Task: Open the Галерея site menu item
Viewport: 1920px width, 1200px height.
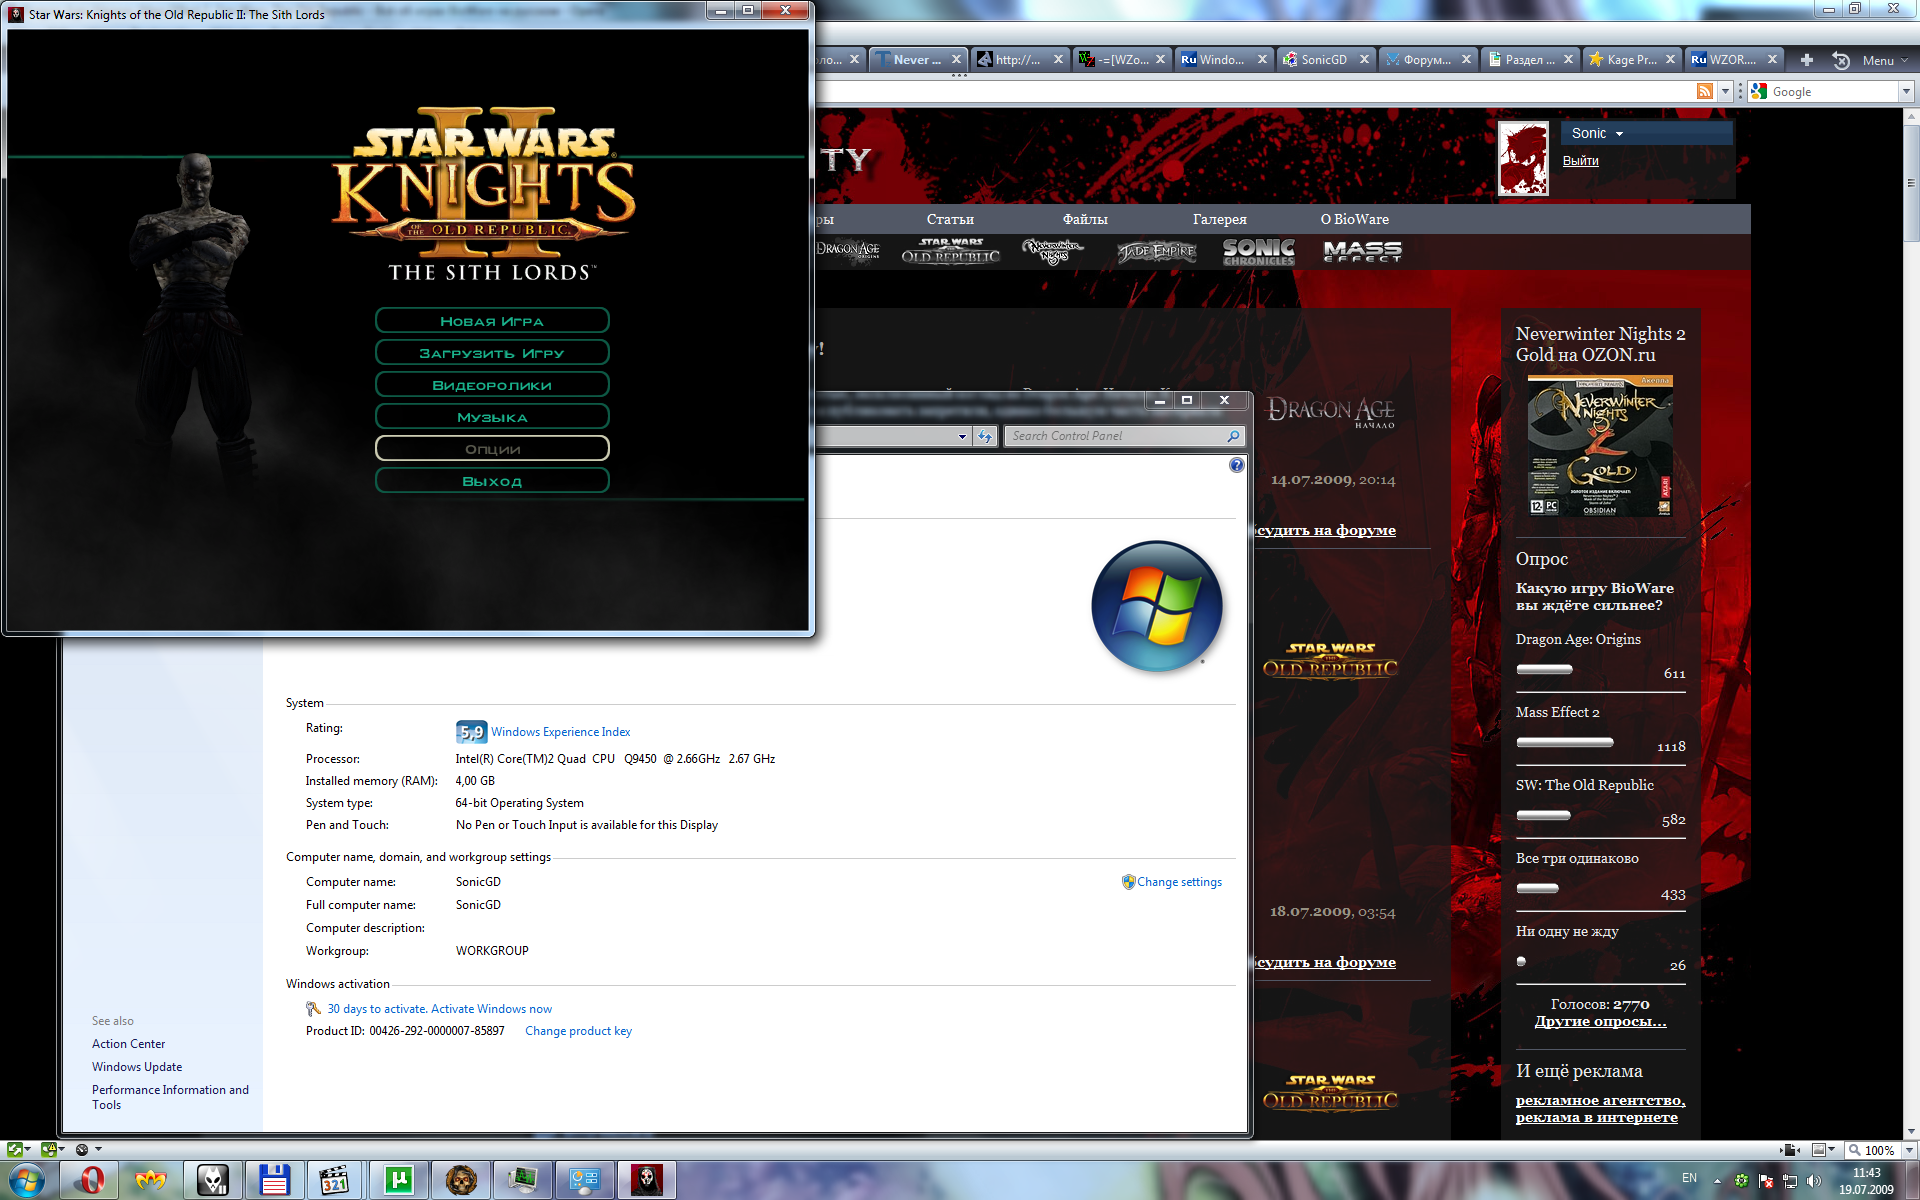Action: pyautogui.click(x=1219, y=219)
